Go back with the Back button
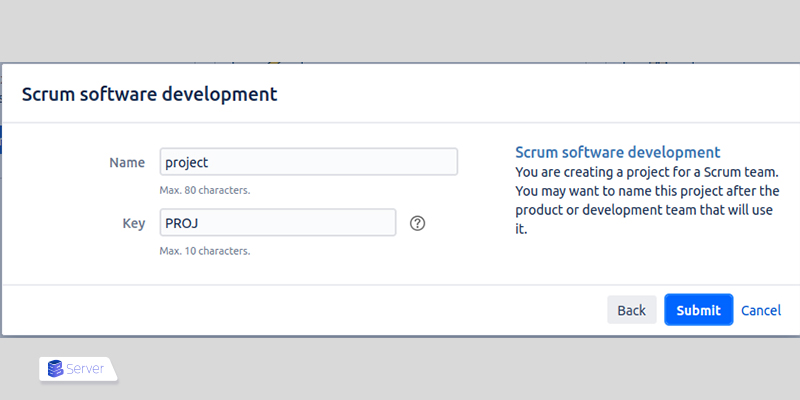Viewport: 800px width, 400px height. coord(632,310)
